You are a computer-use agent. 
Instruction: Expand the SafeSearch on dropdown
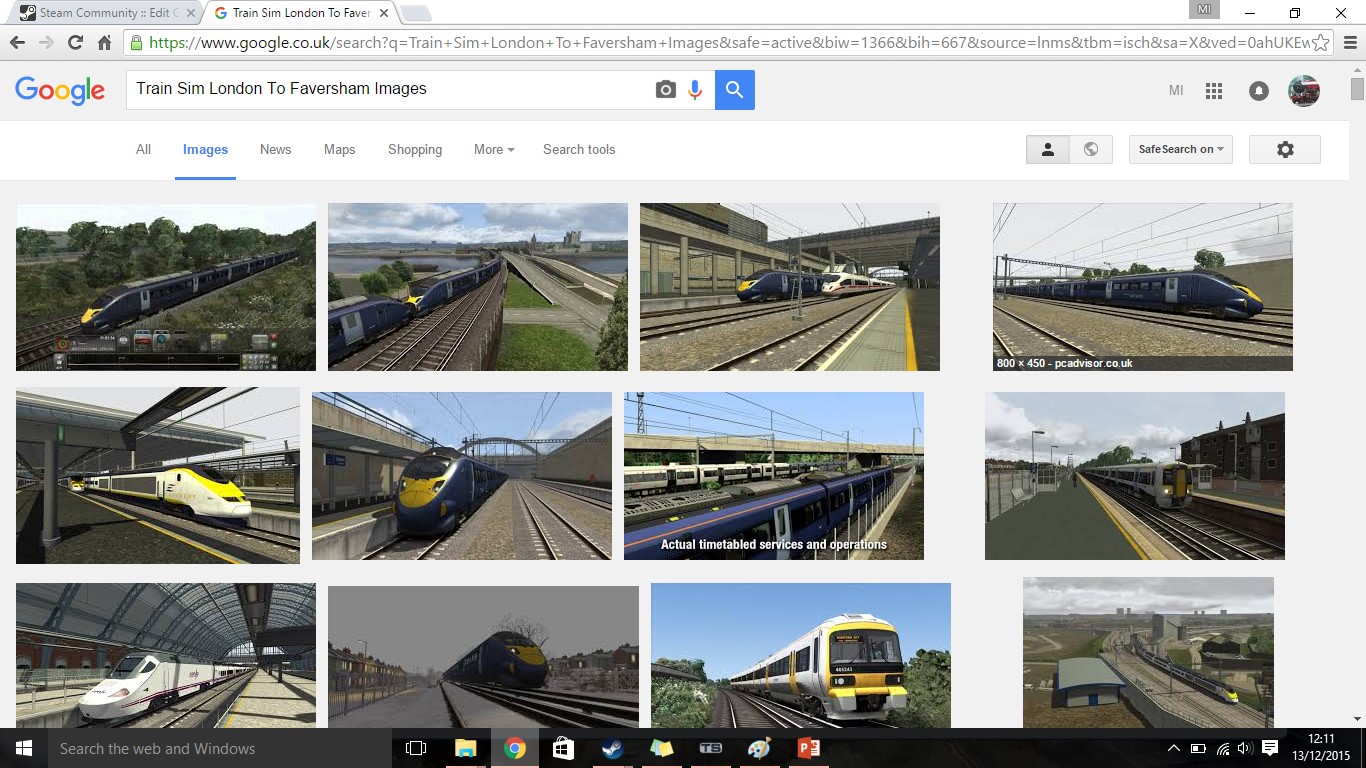tap(1180, 149)
